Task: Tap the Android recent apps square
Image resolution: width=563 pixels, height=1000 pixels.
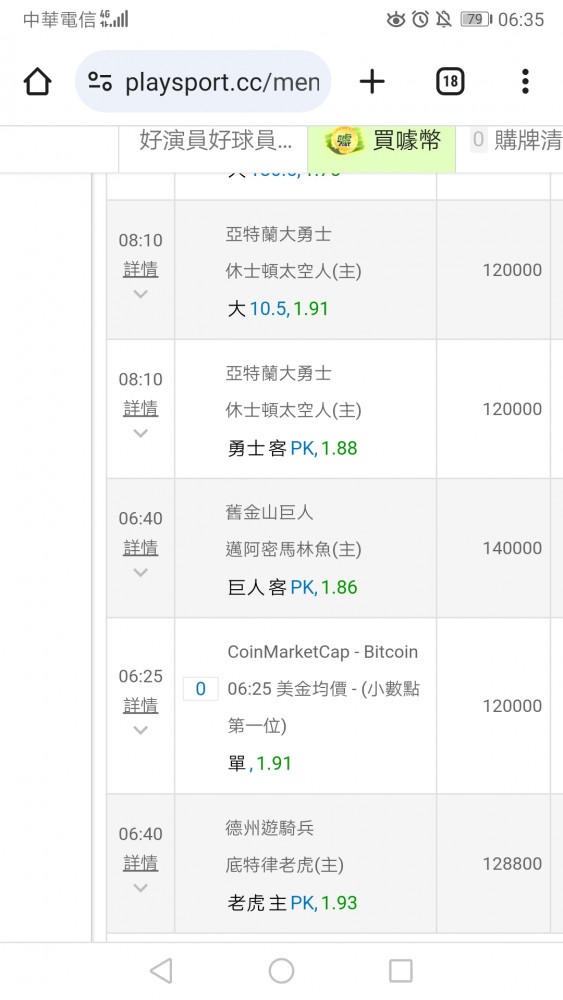Action: 401,971
